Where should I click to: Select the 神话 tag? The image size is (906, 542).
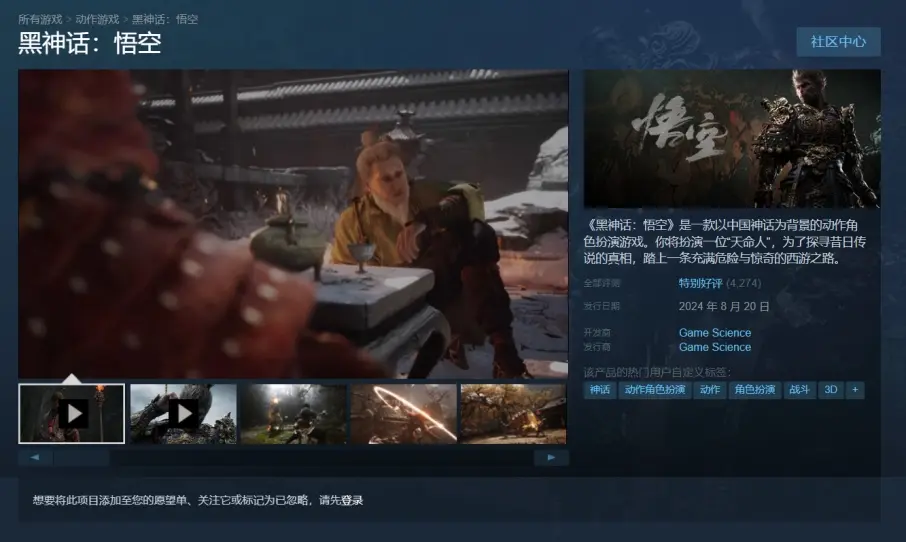(x=600, y=390)
